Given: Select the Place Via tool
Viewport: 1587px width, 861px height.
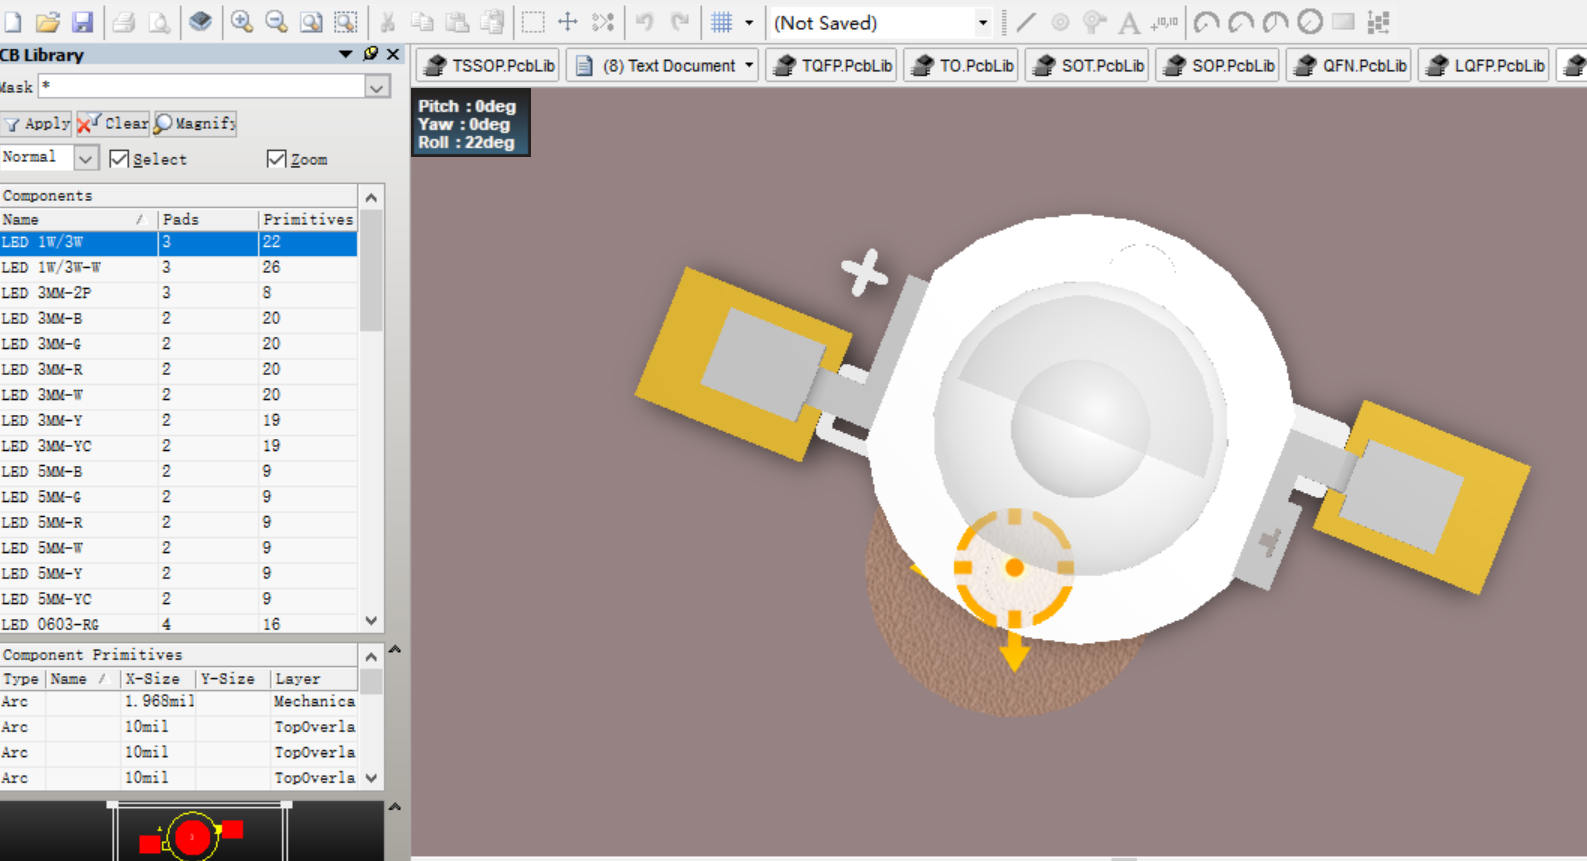Looking at the screenshot, I should coord(1095,21).
